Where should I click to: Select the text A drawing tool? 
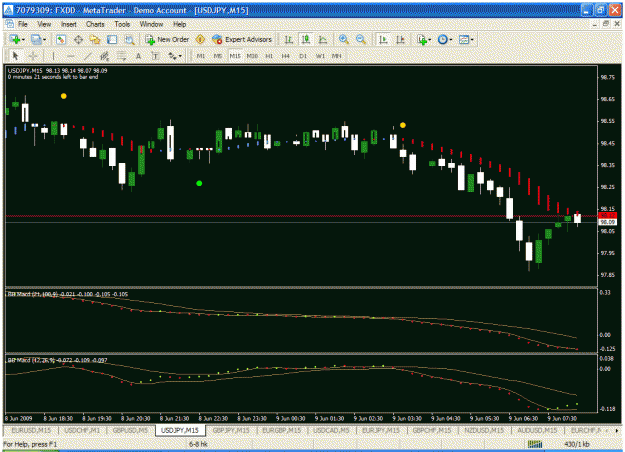coord(138,56)
